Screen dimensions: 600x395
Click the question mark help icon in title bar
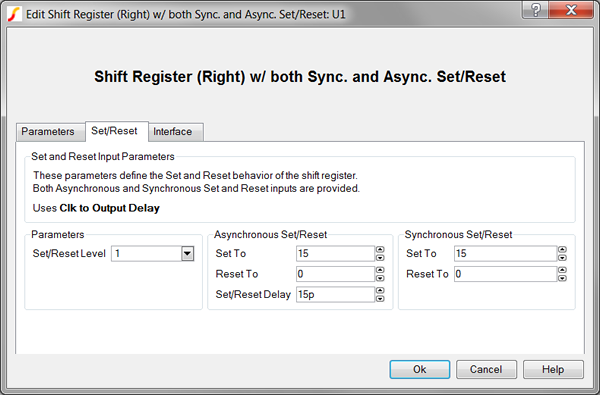point(536,10)
